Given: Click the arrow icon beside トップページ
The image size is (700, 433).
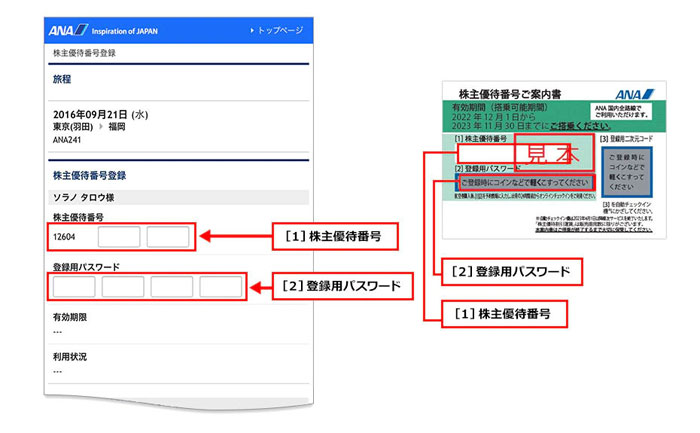Looking at the screenshot, I should (251, 31).
